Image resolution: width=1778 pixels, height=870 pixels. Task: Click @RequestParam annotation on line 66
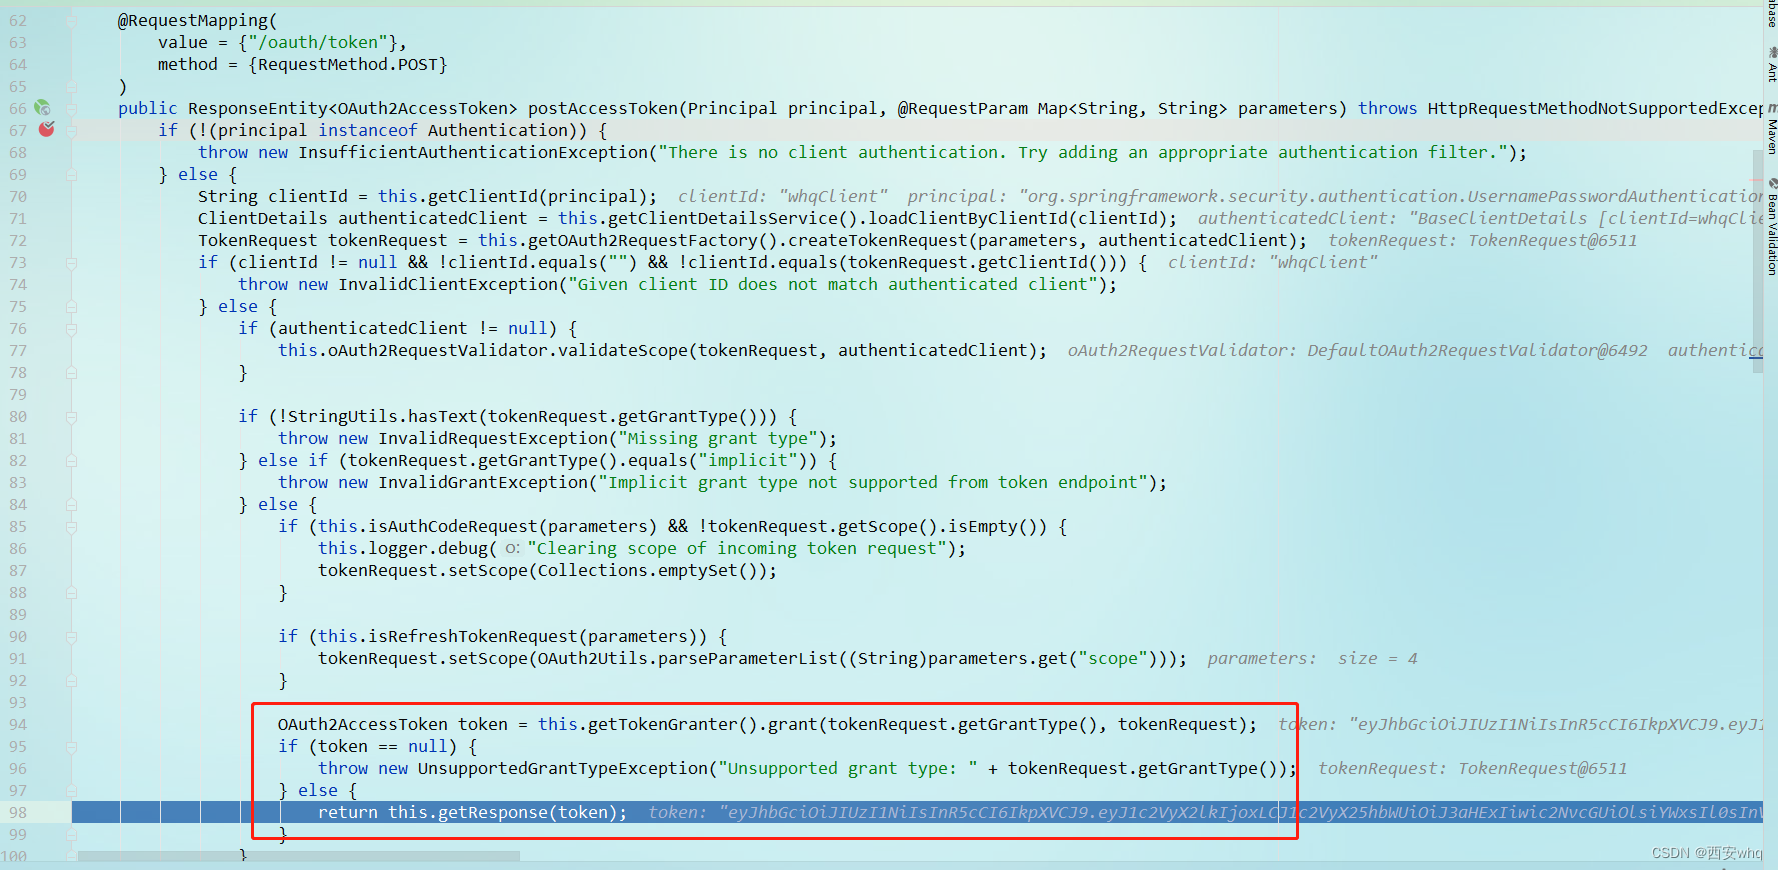(x=962, y=108)
